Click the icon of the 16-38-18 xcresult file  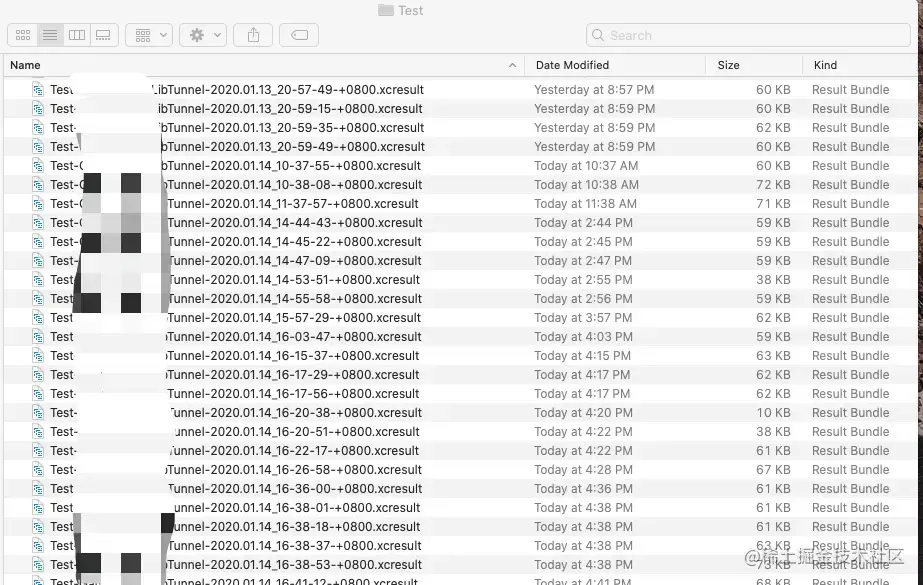(x=38, y=527)
